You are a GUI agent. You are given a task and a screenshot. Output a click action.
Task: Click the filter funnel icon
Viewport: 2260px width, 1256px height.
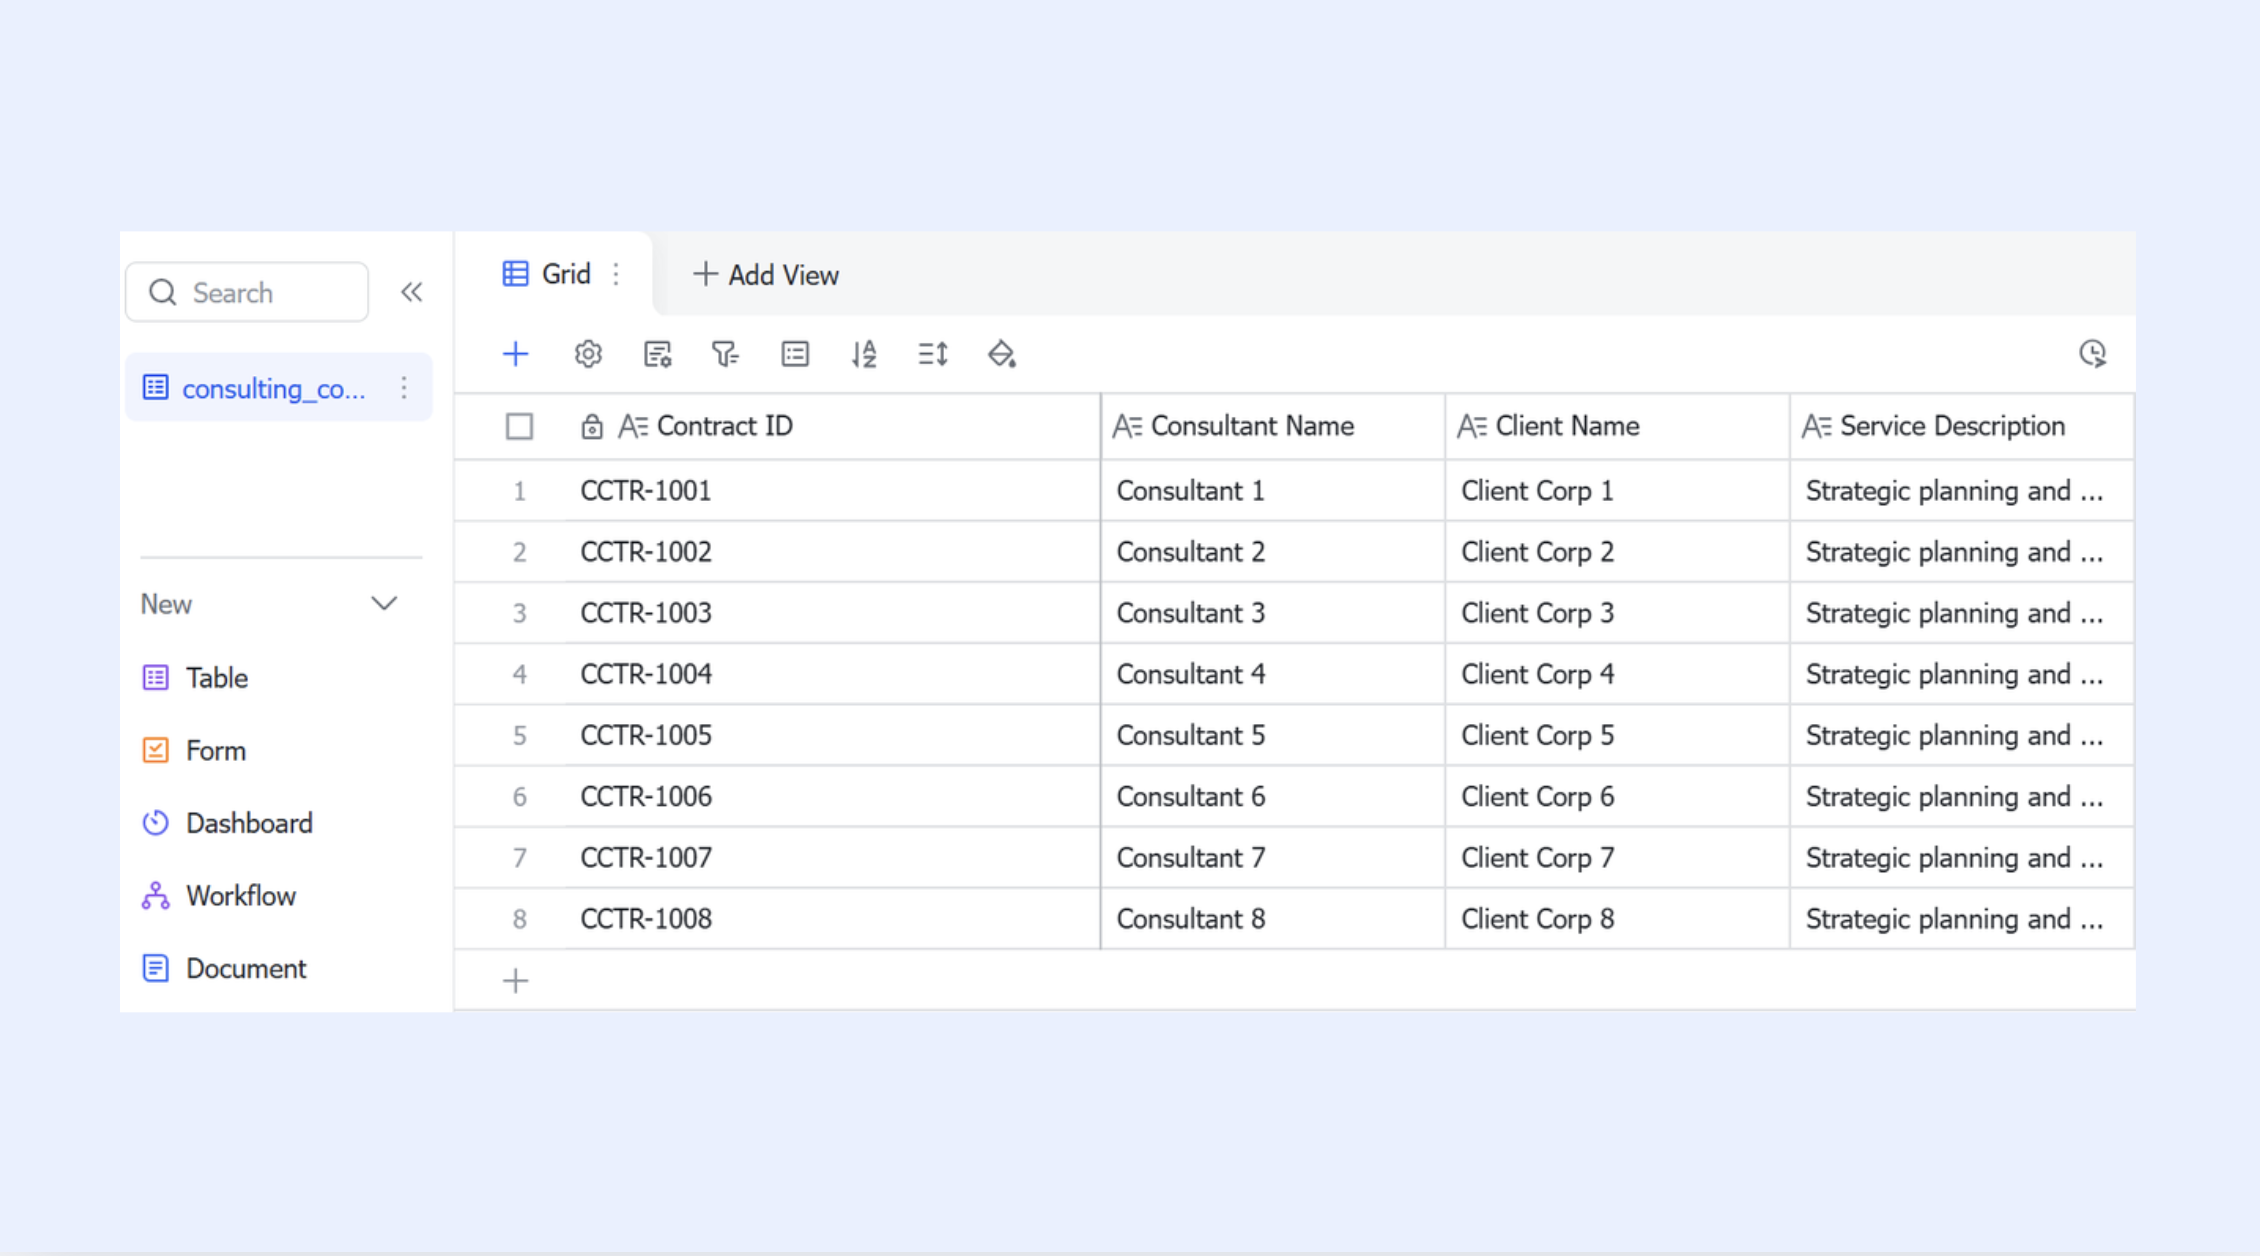(725, 354)
